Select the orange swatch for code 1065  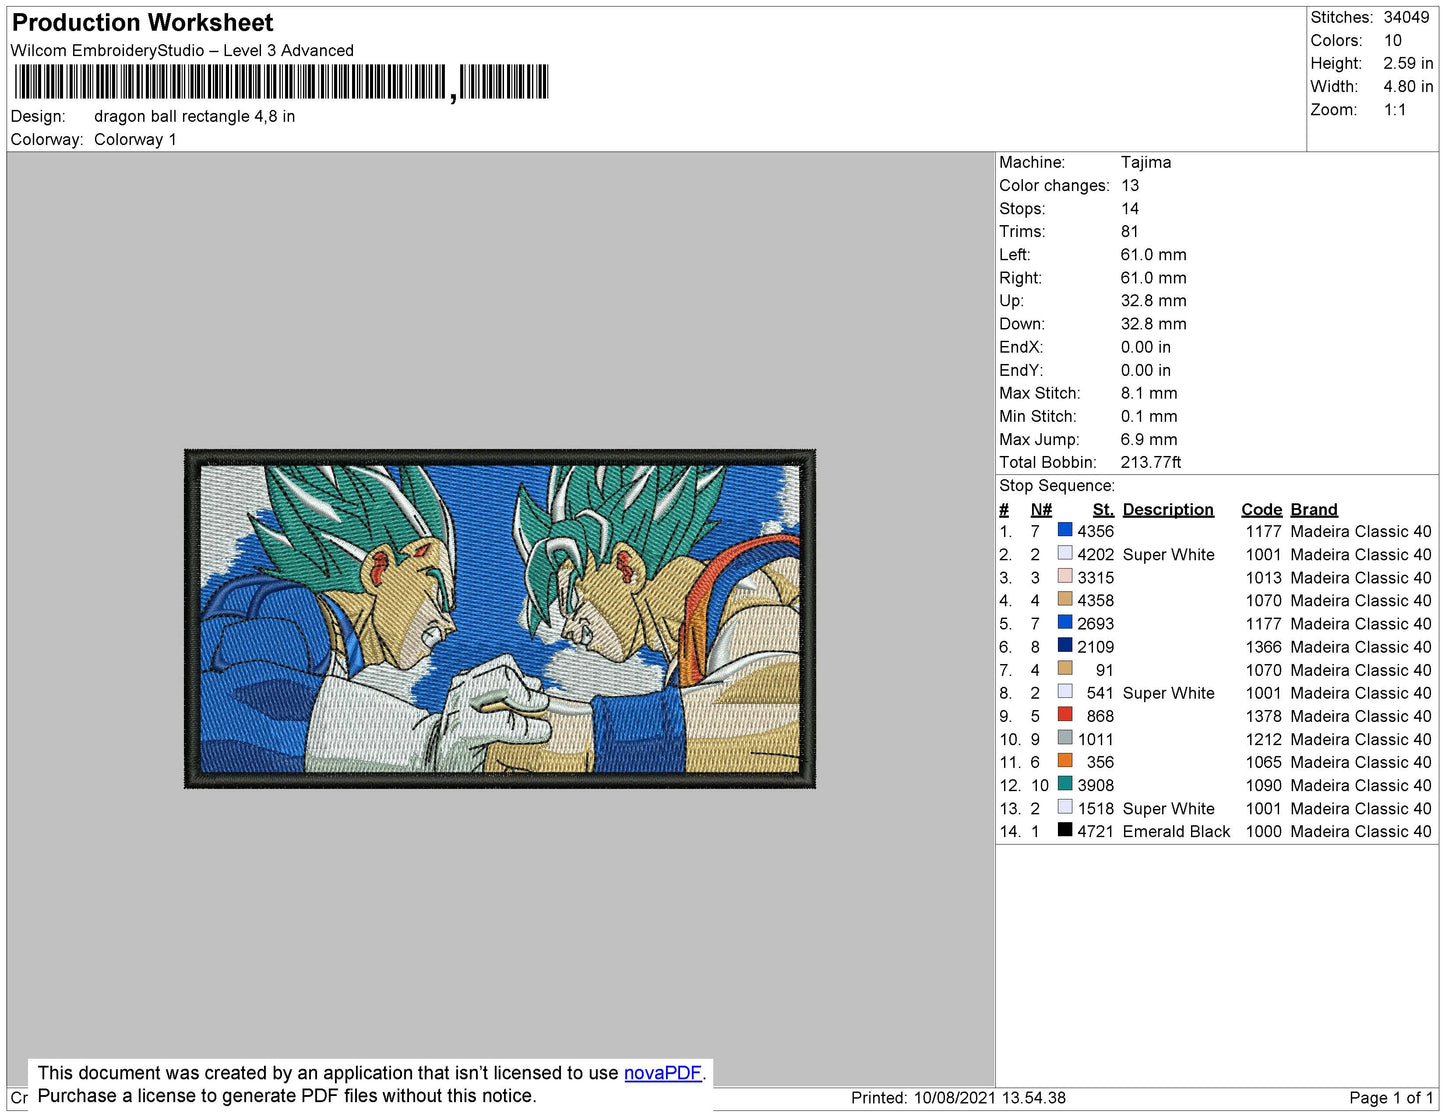coord(1065,761)
